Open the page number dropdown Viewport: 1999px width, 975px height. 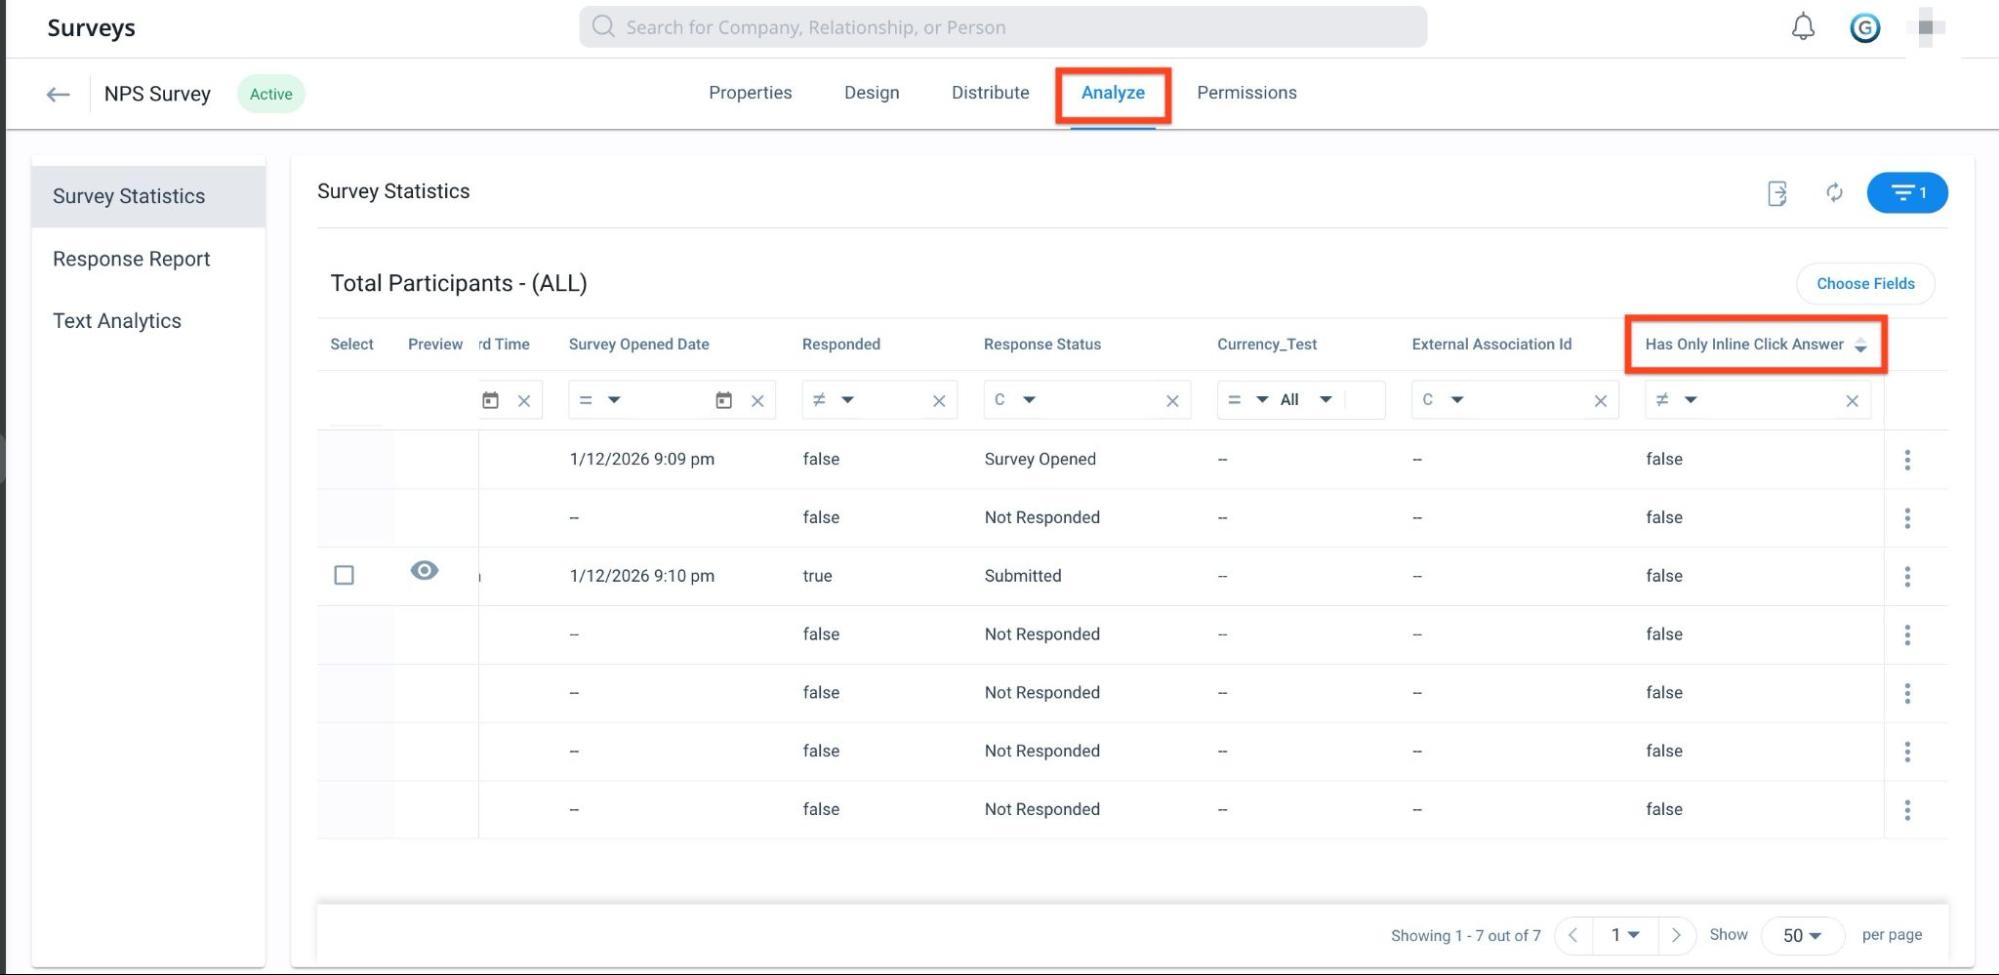click(1625, 935)
